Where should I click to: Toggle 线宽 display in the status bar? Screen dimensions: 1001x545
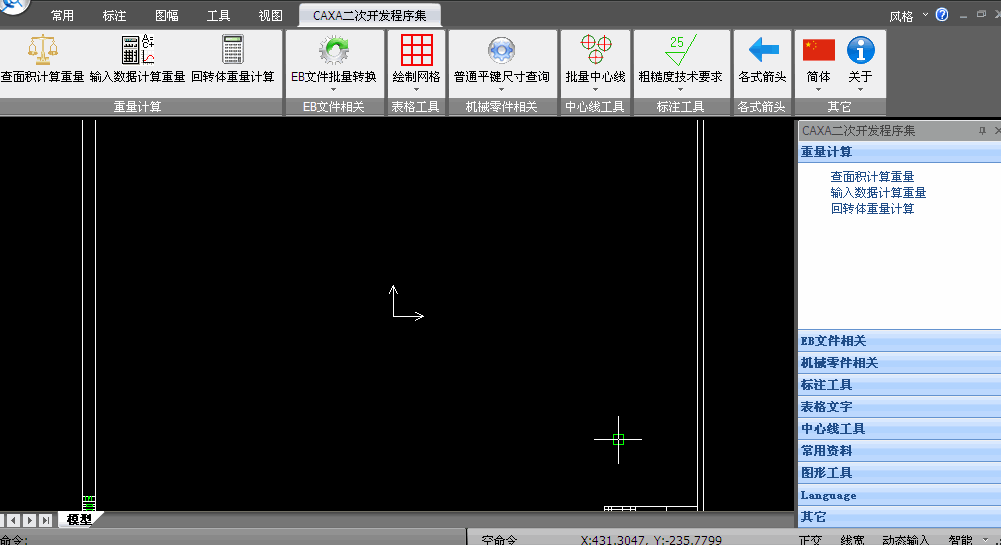[x=852, y=539]
